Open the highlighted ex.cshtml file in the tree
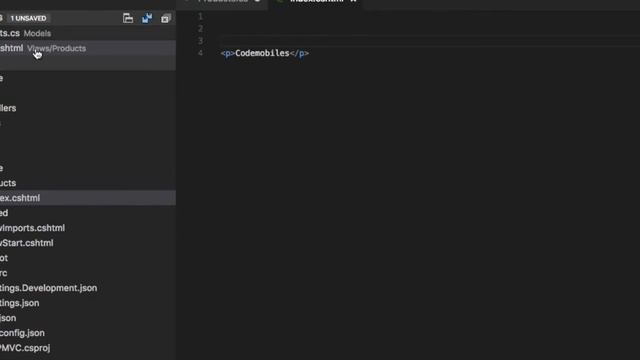Image resolution: width=640 pixels, height=360 pixels. [88, 198]
